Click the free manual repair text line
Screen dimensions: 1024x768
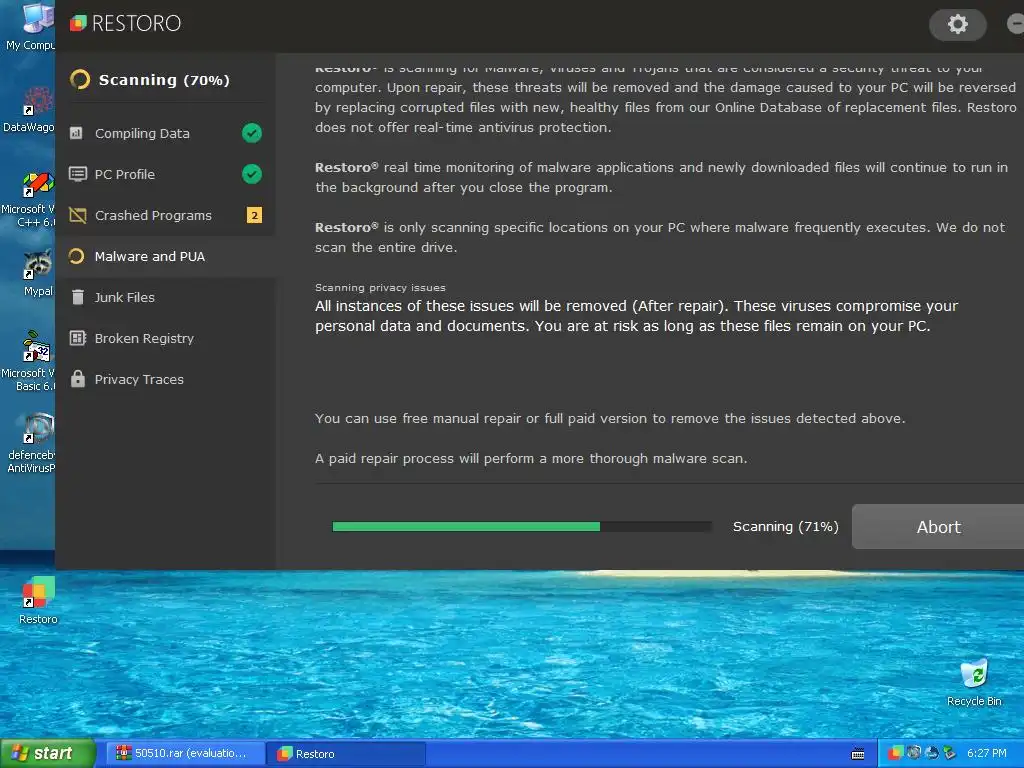[610, 418]
